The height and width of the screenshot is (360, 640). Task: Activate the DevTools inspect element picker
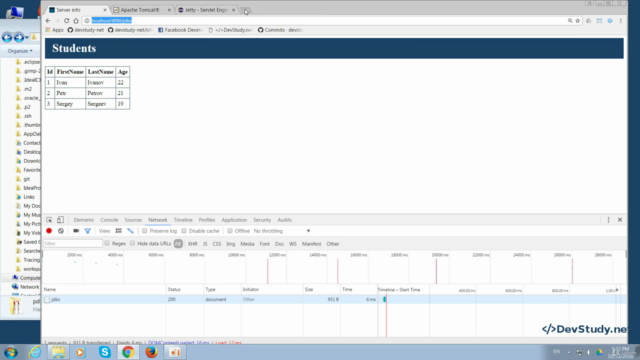coord(49,220)
